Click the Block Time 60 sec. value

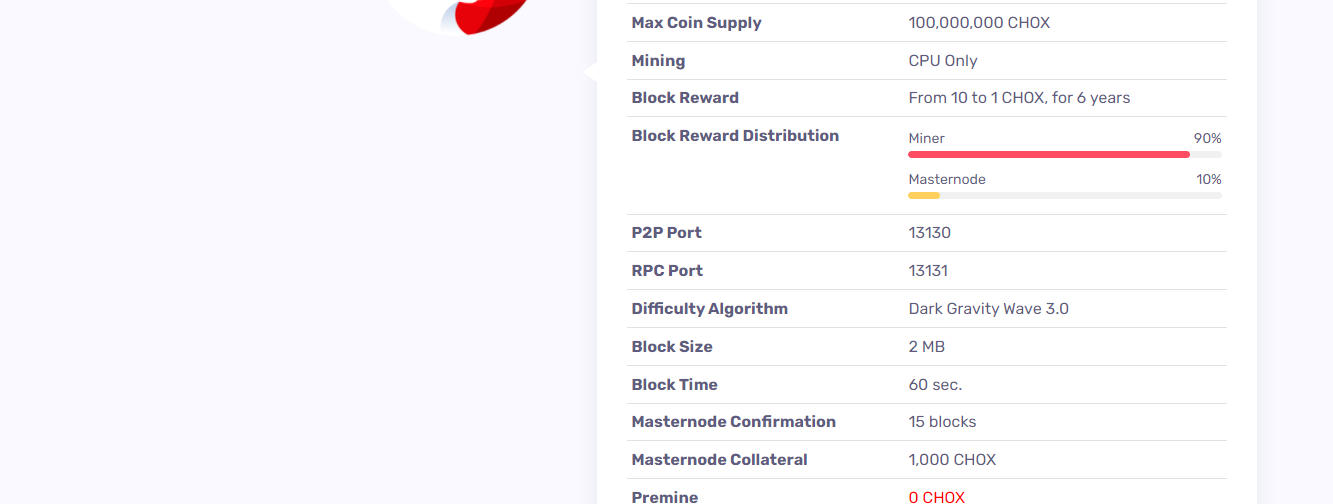tap(935, 385)
